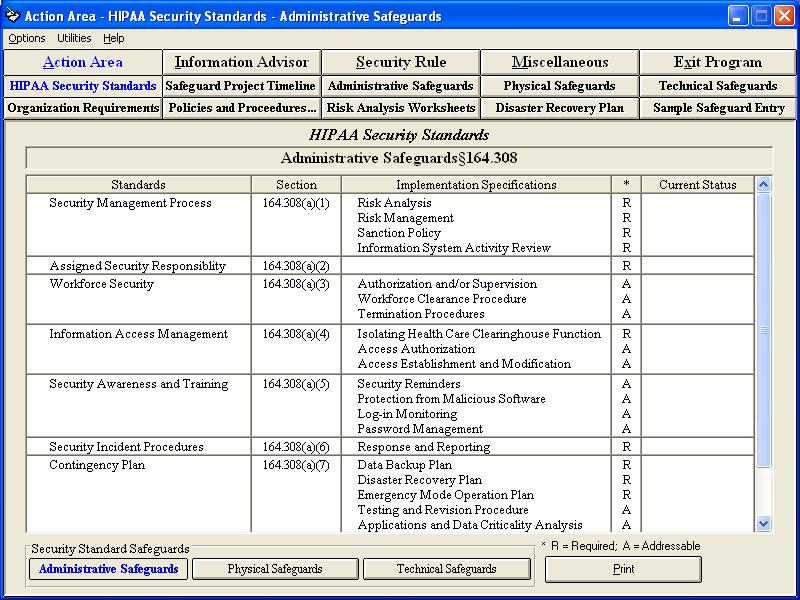Open Sample Safeguard Entry
Viewport: 800px width, 600px height.
pyautogui.click(x=718, y=108)
